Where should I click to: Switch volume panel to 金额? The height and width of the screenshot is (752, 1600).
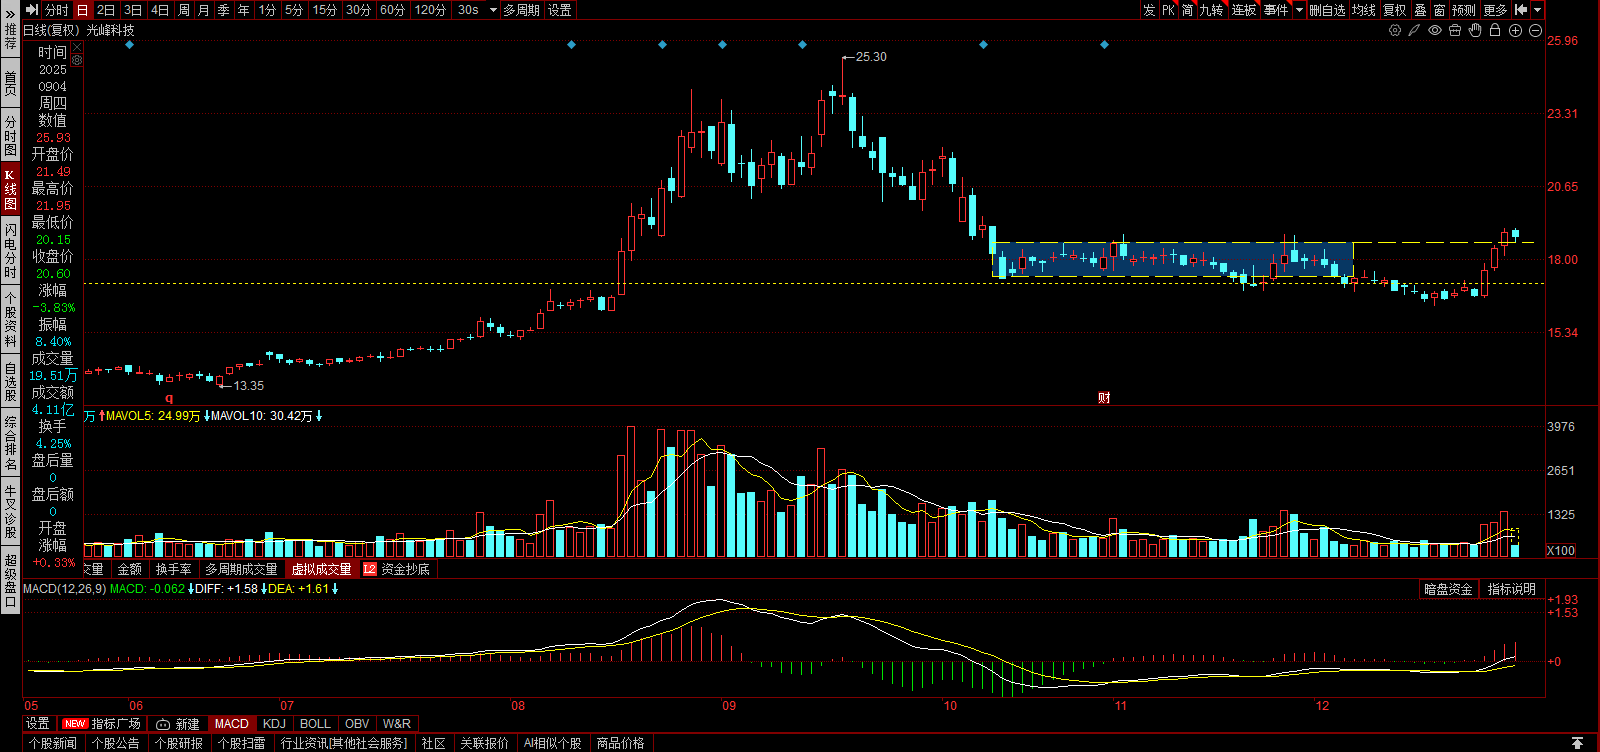(x=130, y=569)
